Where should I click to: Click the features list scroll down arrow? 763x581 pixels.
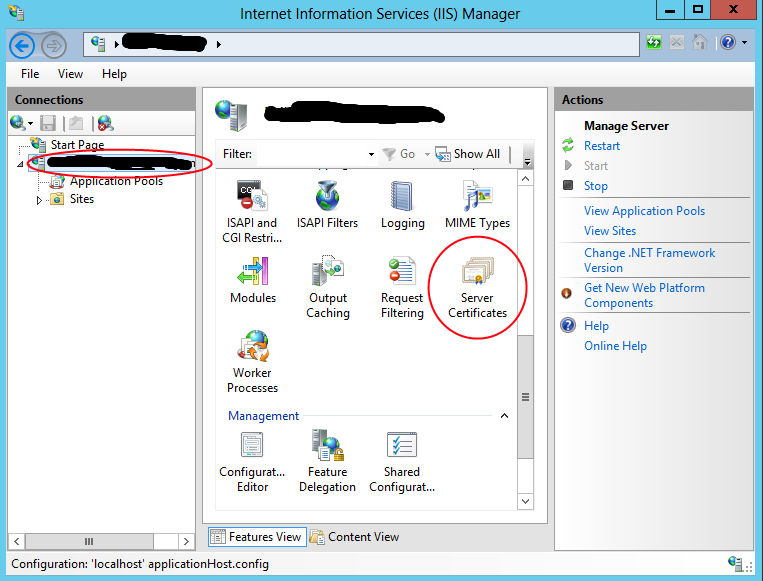click(x=526, y=501)
